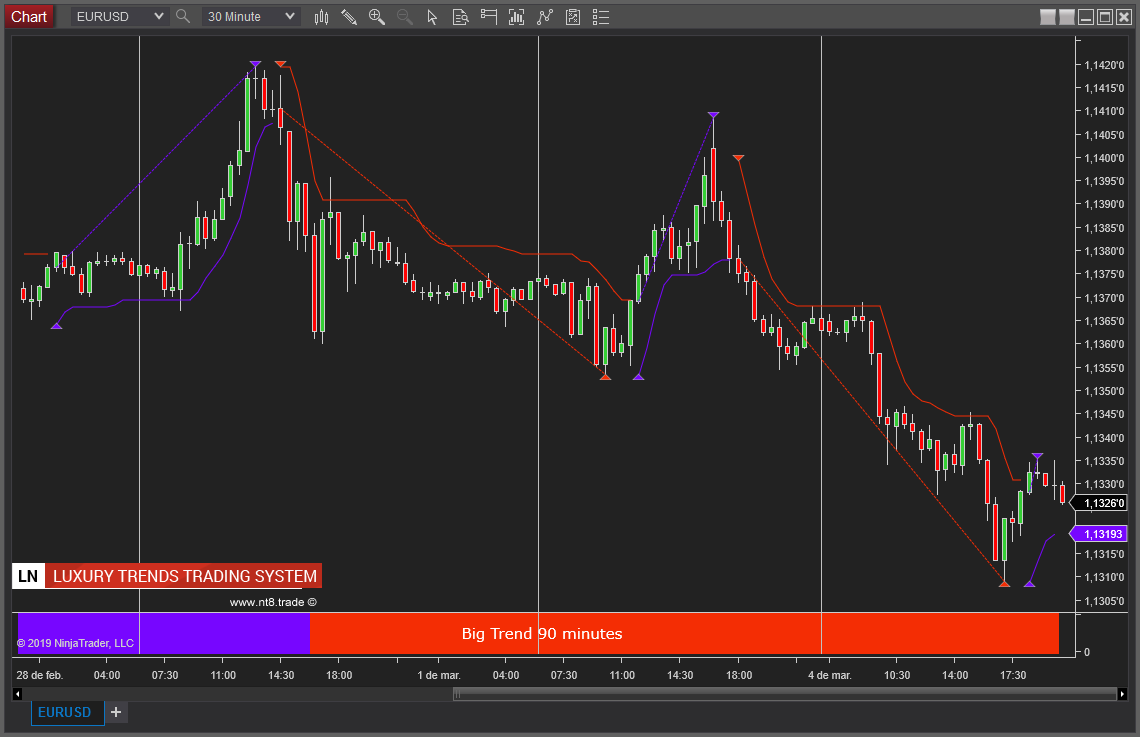Click the first grey link square button
The height and width of the screenshot is (737, 1140).
[x=1048, y=17]
